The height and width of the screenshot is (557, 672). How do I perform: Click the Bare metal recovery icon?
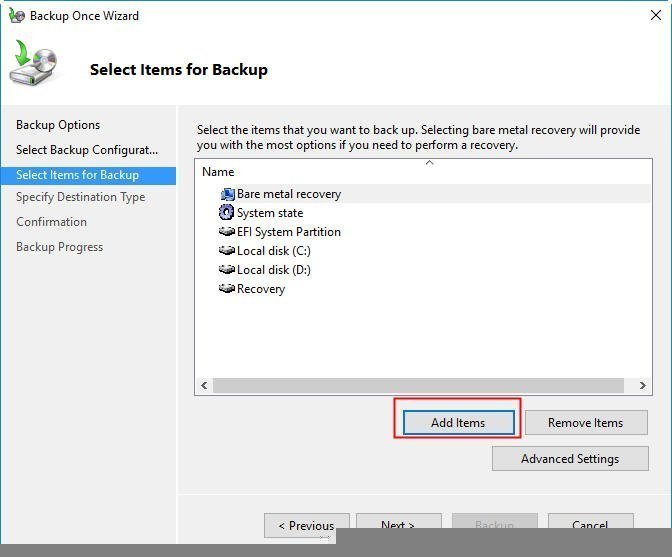coord(227,194)
